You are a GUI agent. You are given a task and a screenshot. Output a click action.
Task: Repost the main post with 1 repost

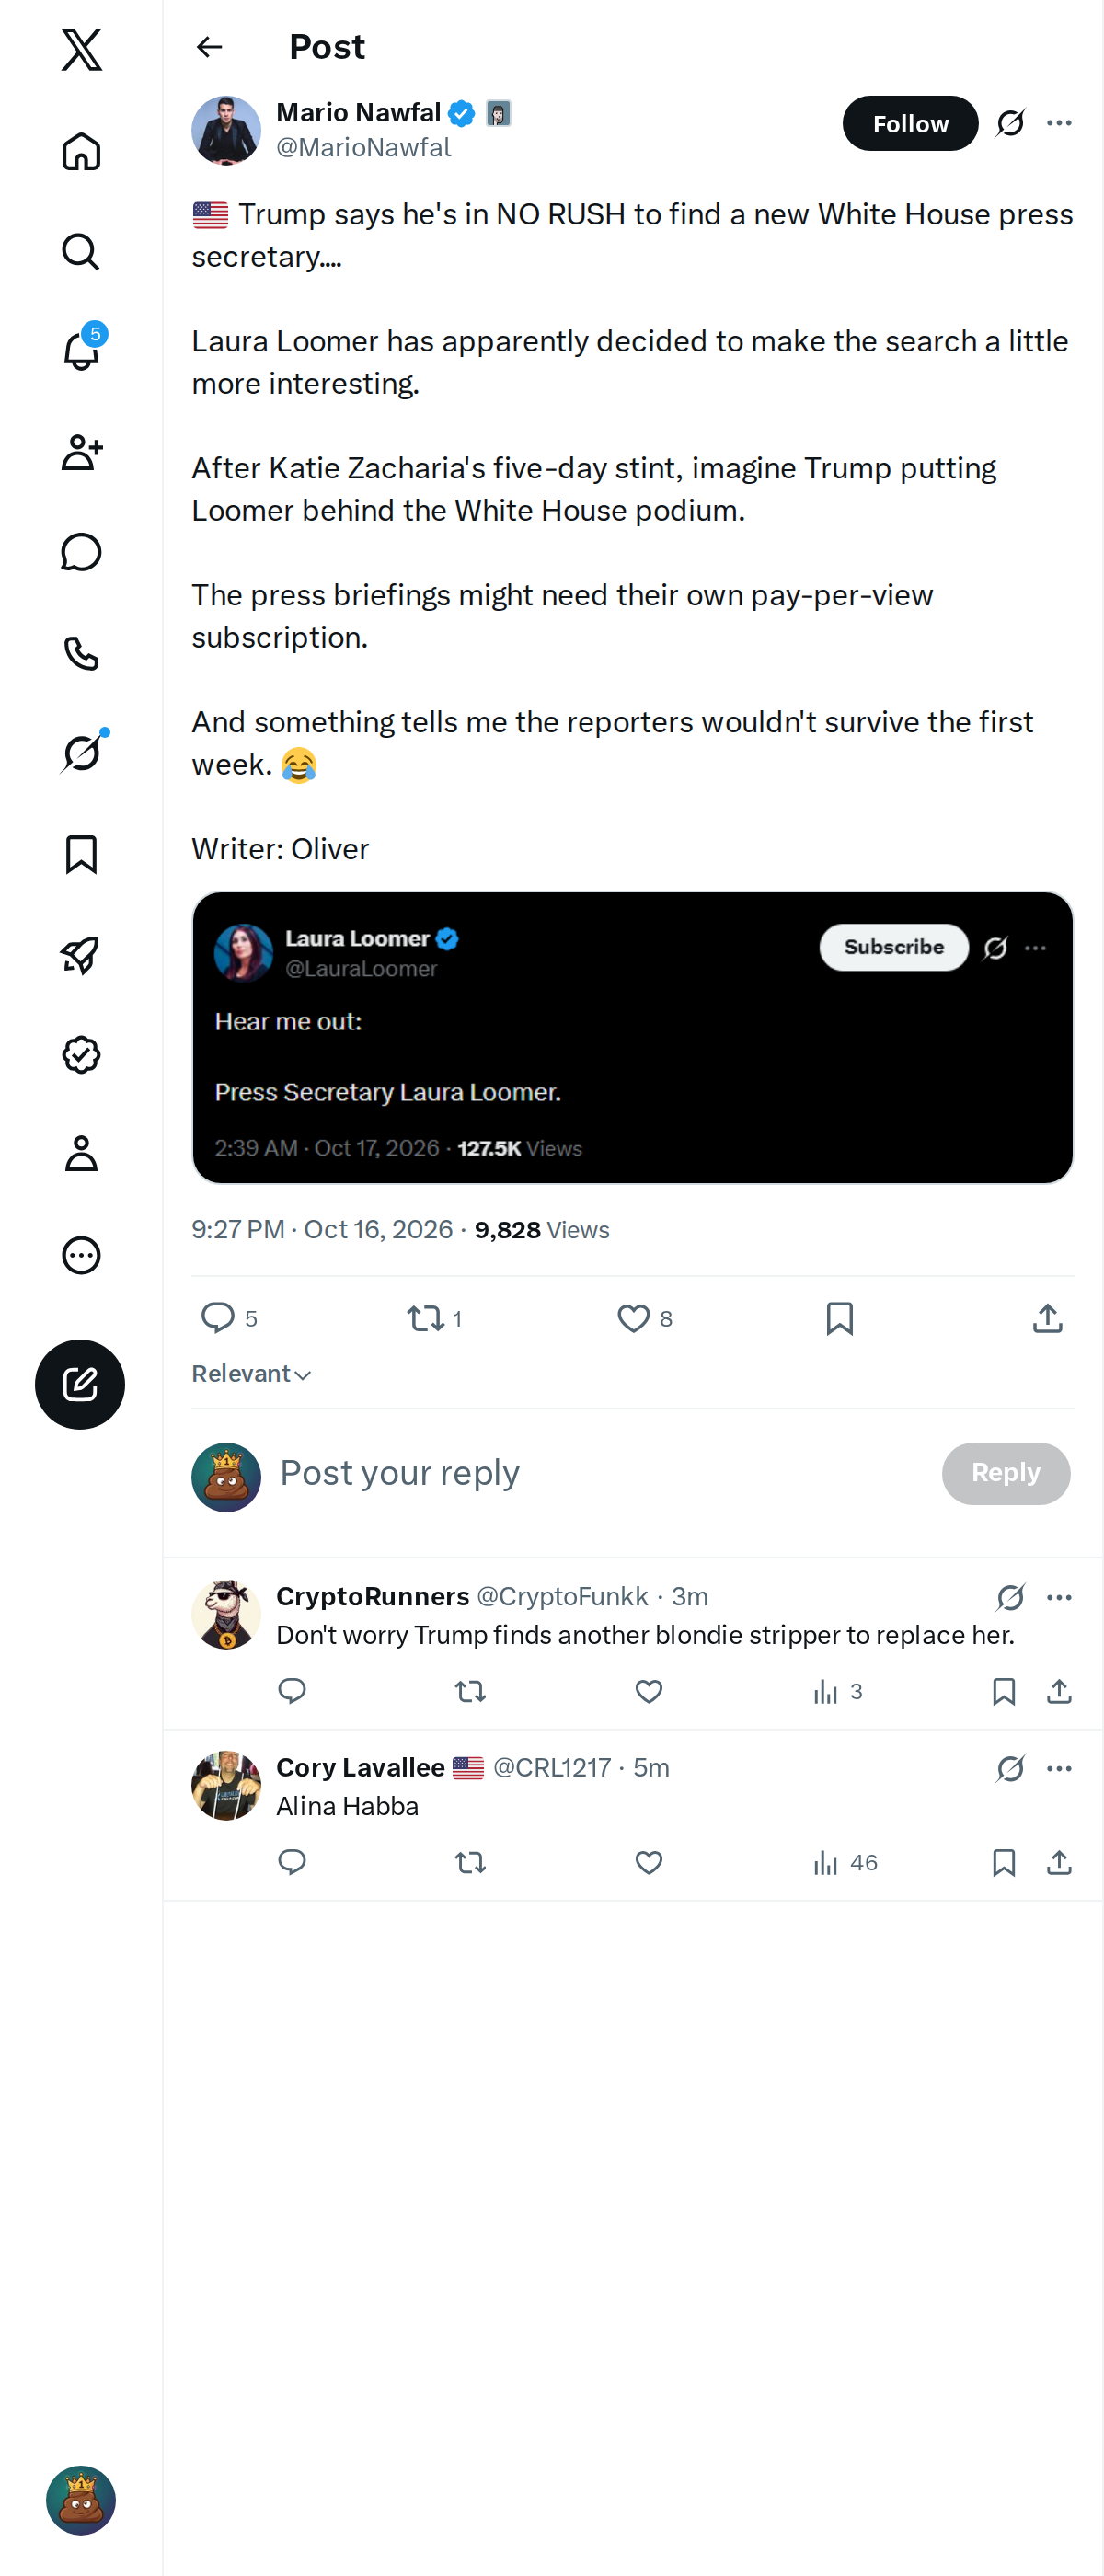point(434,1318)
